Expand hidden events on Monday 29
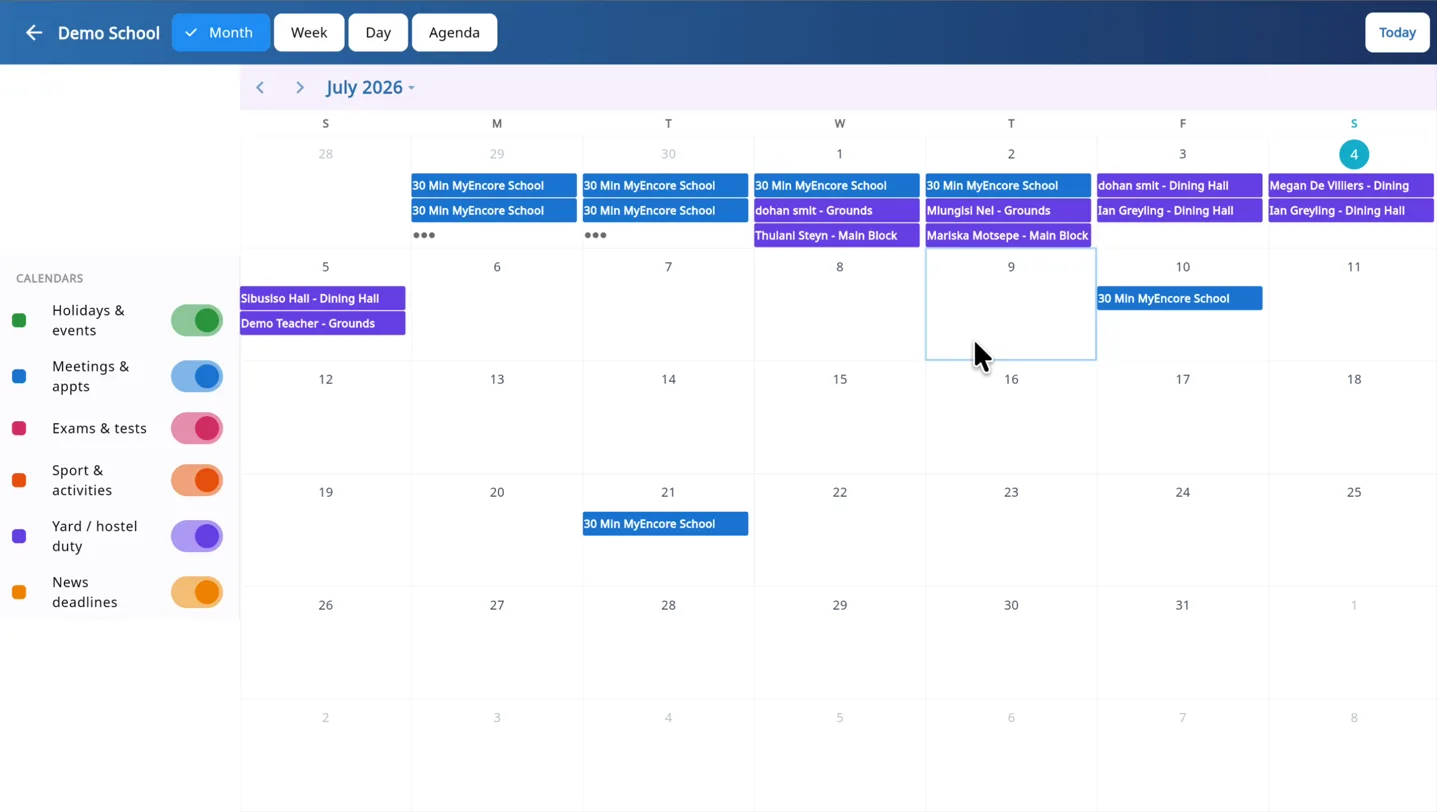This screenshot has height=812, width=1437. (424, 236)
